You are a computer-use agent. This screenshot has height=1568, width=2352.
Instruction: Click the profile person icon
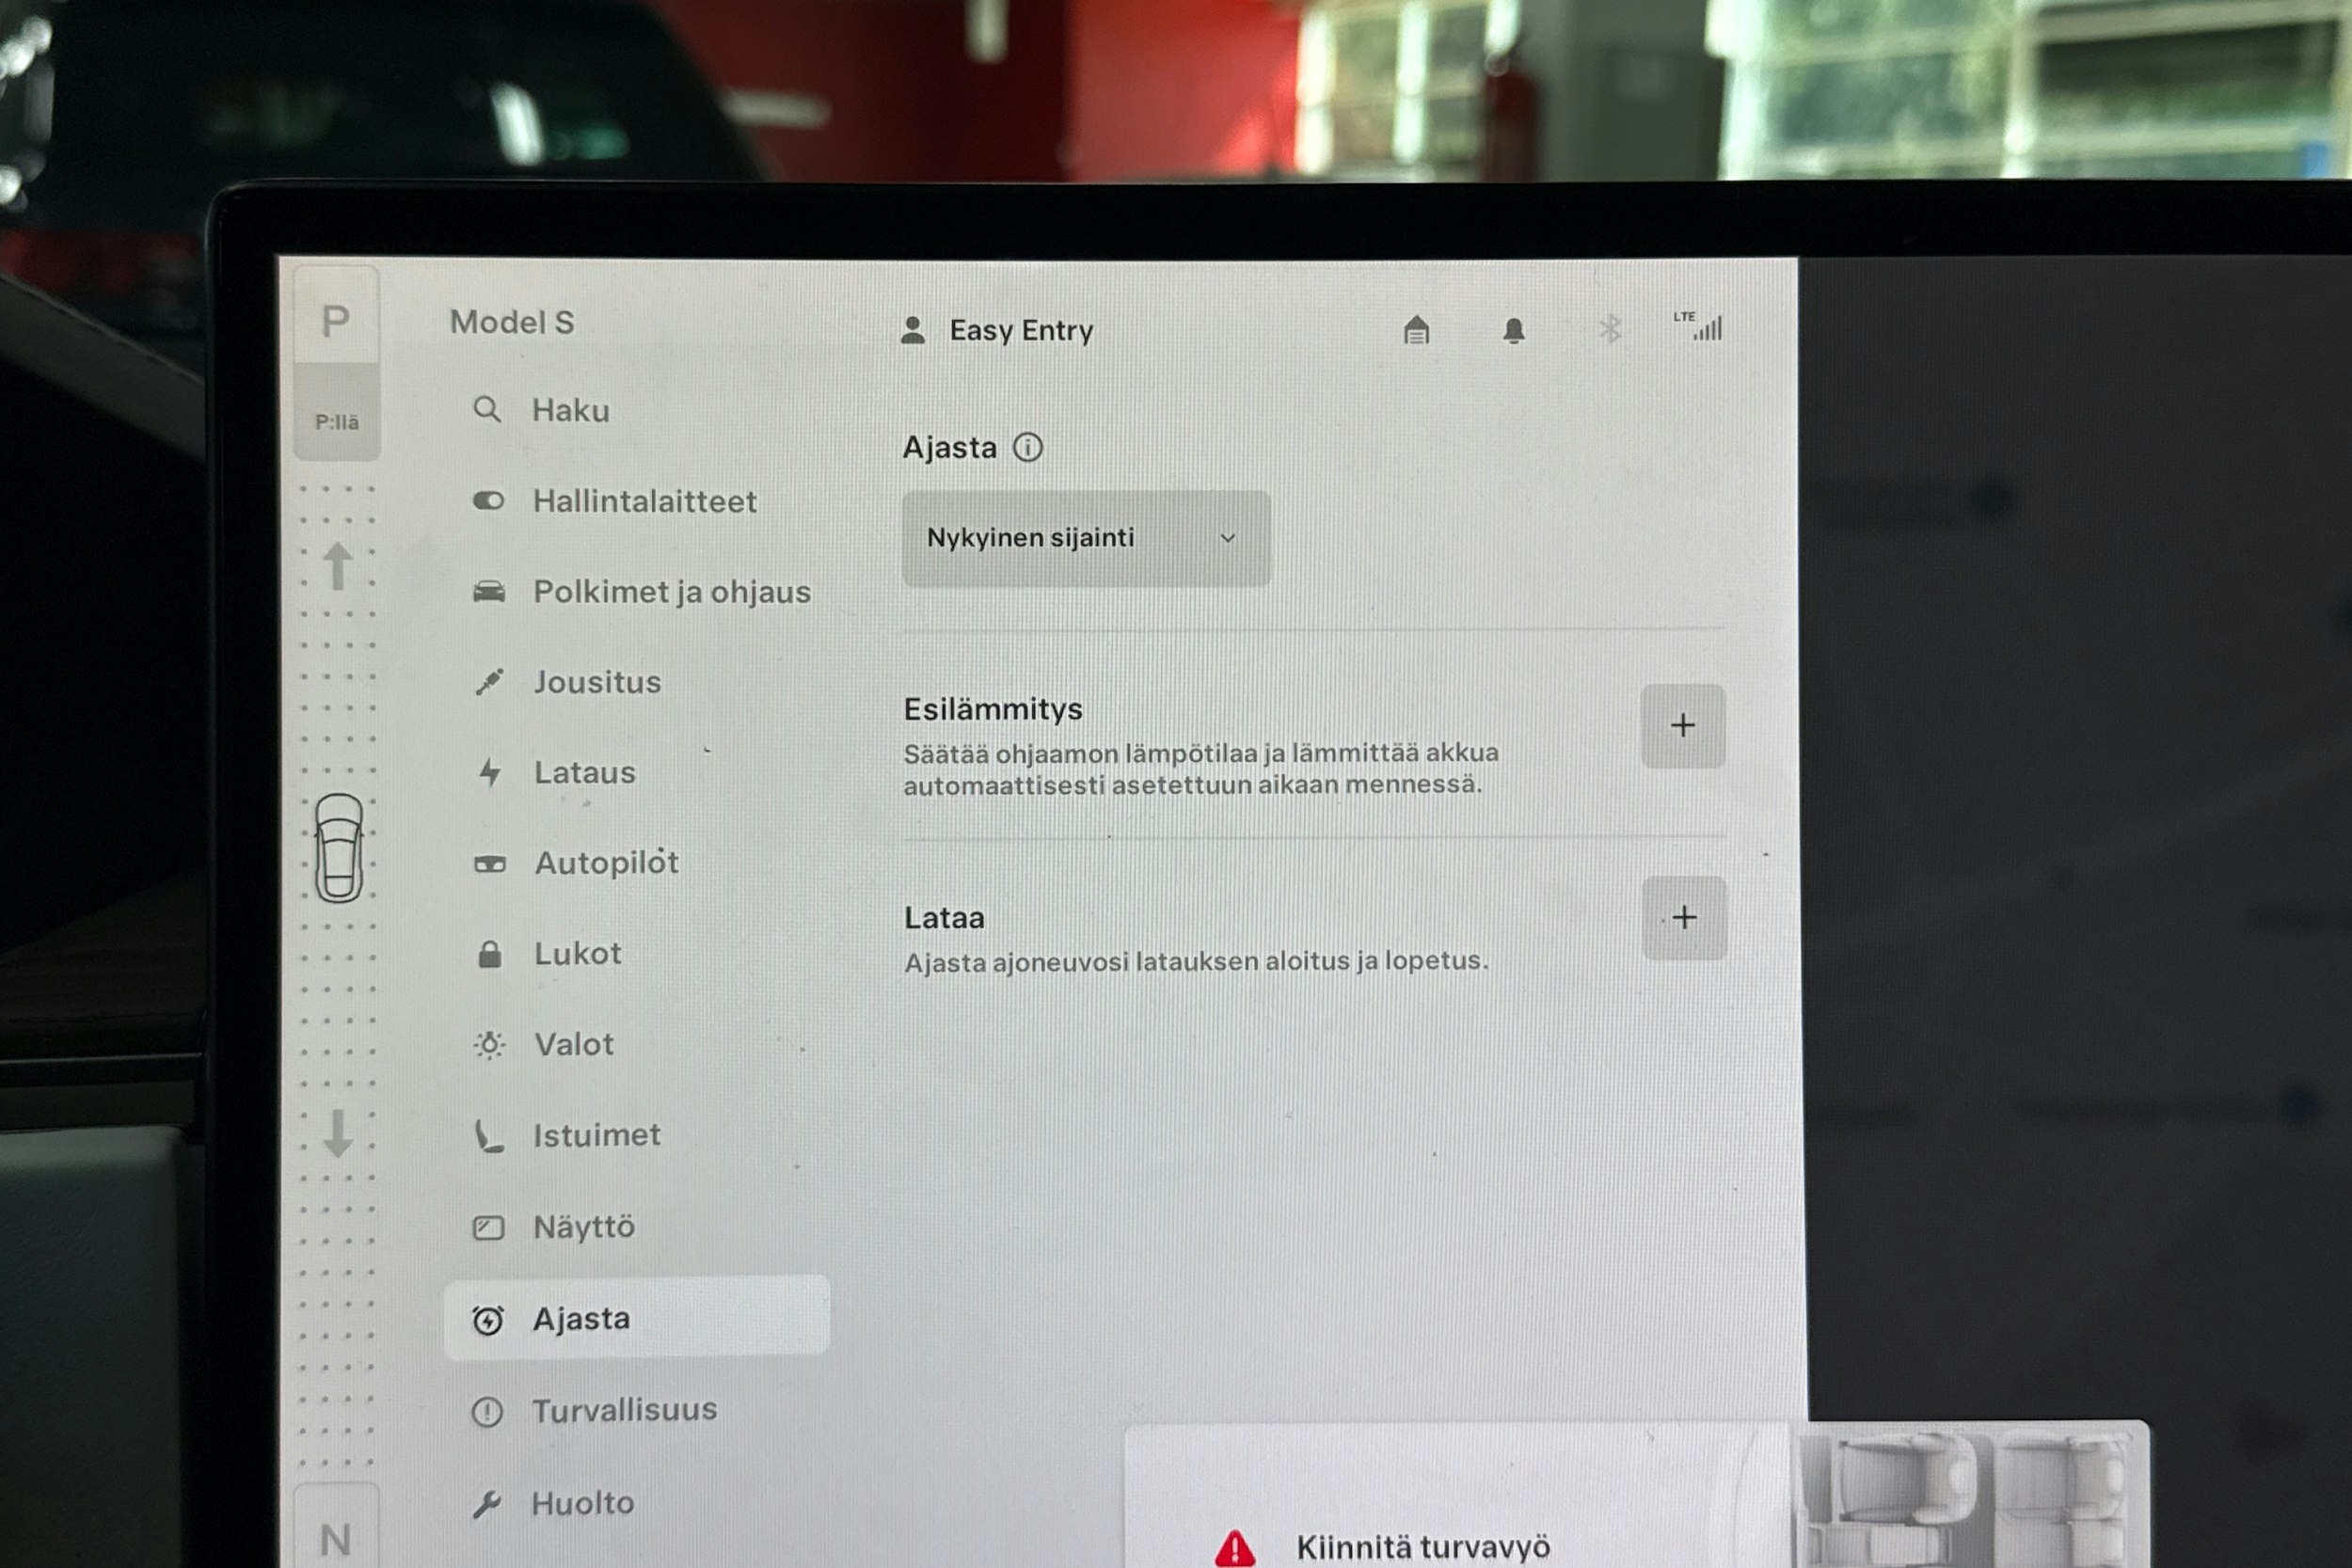click(913, 330)
